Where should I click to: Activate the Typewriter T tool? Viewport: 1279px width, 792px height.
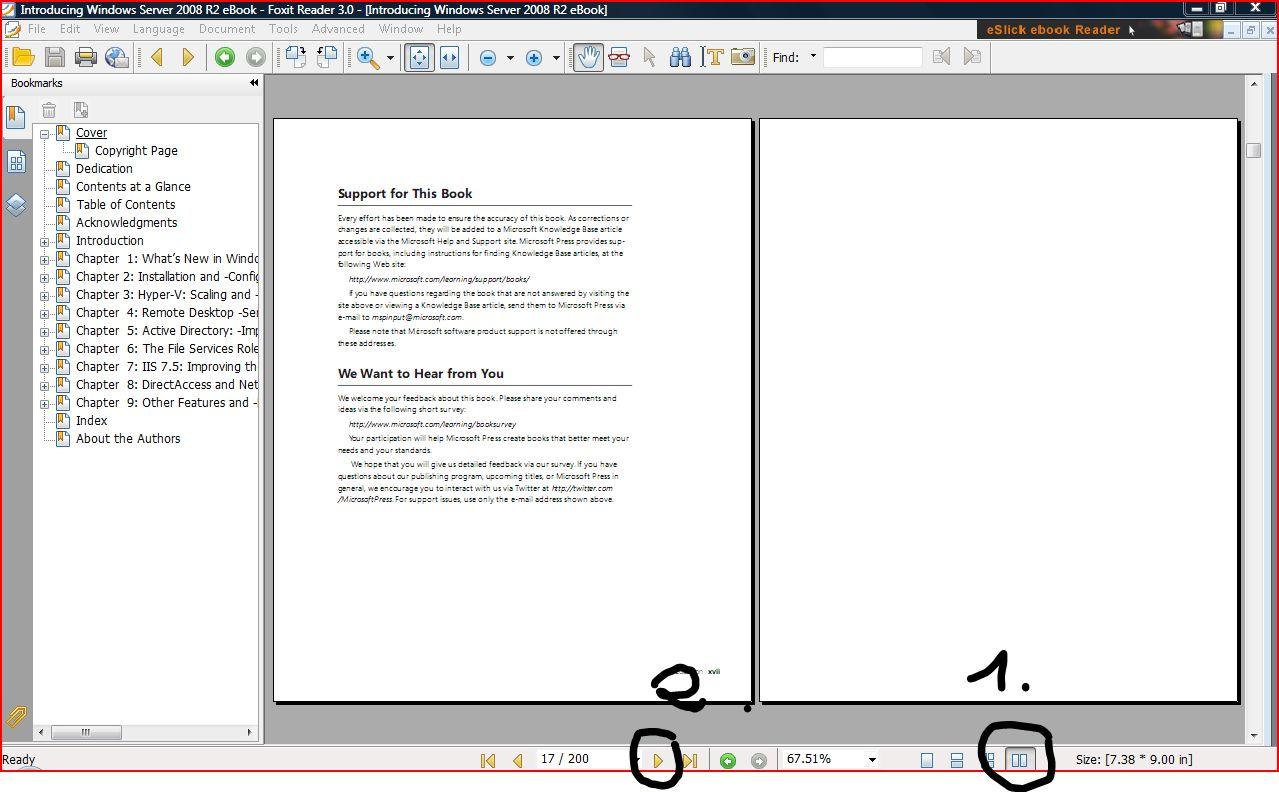click(x=712, y=57)
